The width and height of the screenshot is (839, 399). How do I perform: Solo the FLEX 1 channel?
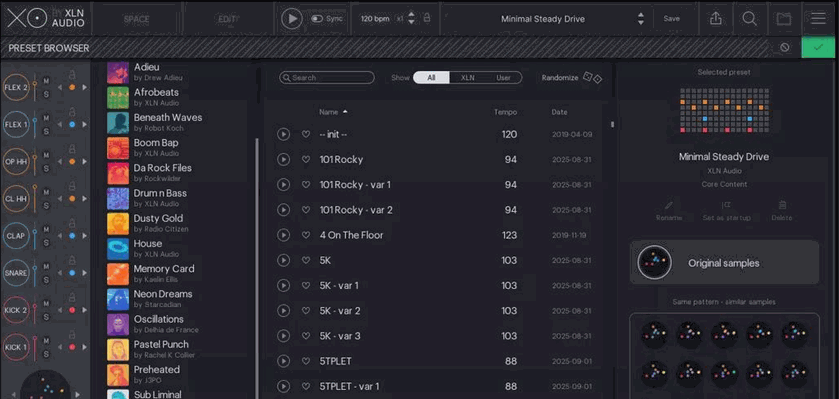[x=46, y=131]
